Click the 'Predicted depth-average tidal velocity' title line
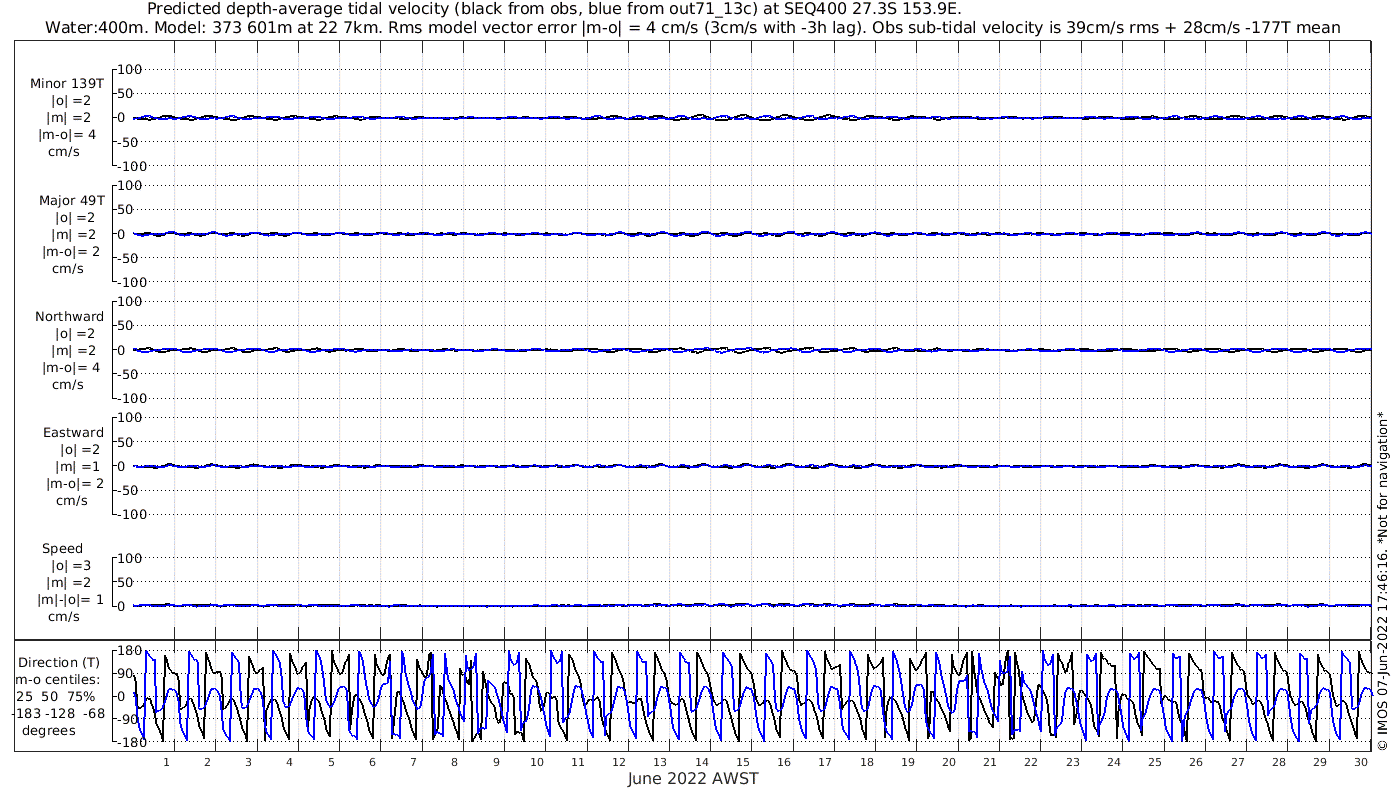Viewport: 1400px width, 800px height. coord(553,9)
